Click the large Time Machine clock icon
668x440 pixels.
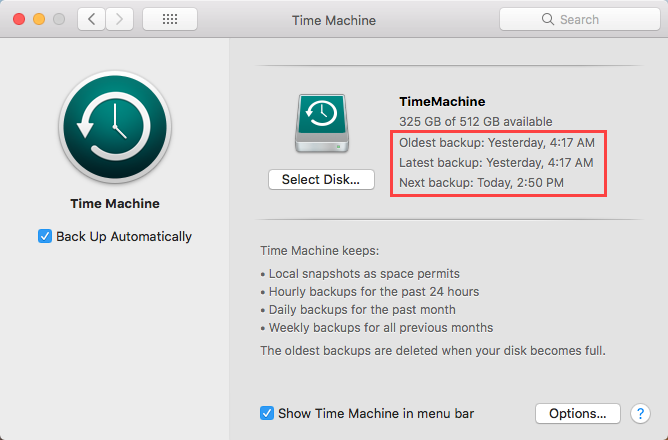point(115,126)
